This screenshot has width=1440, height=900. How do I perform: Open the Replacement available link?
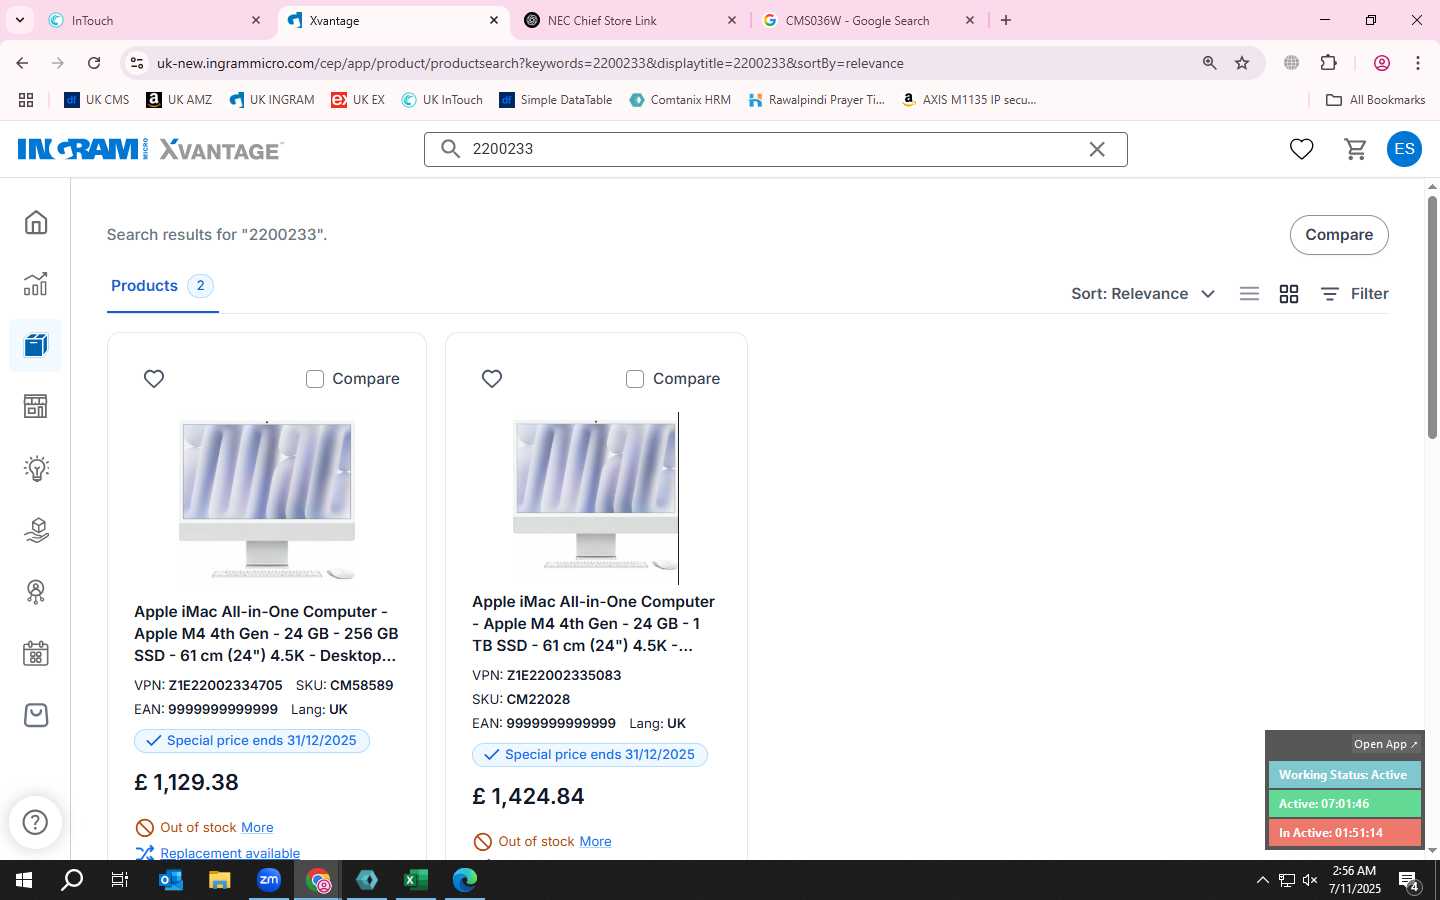230,853
